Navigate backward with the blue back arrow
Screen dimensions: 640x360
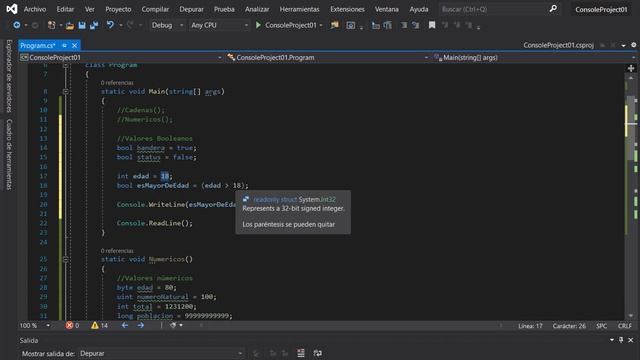point(16,25)
